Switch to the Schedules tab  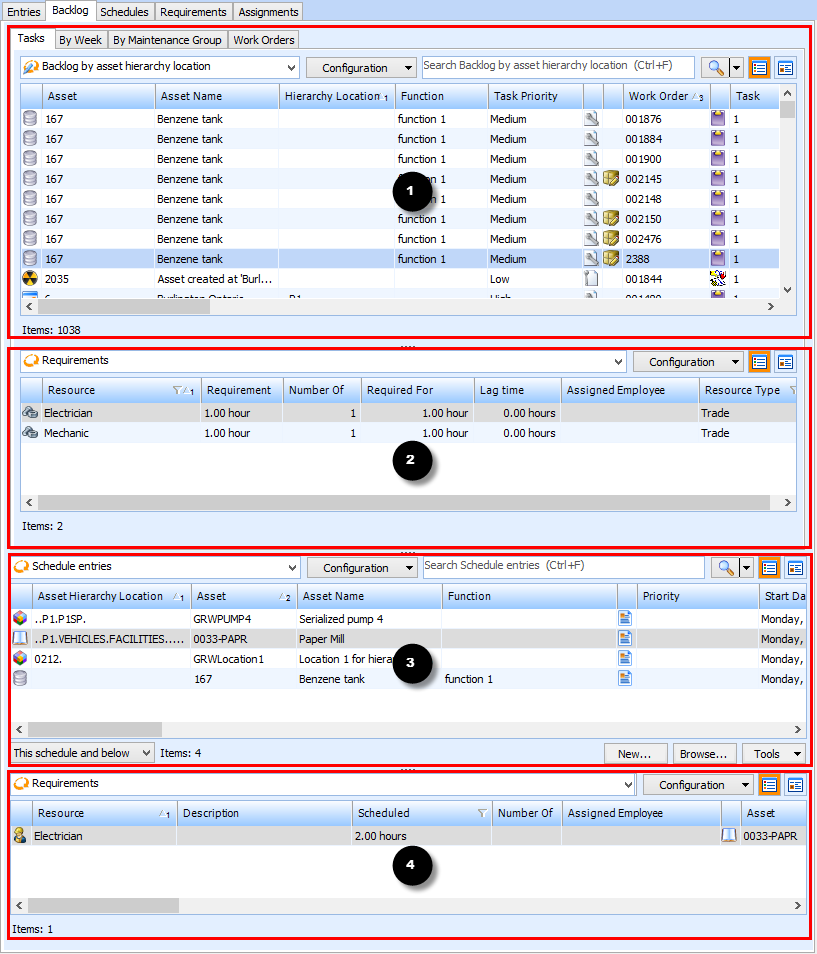point(124,12)
